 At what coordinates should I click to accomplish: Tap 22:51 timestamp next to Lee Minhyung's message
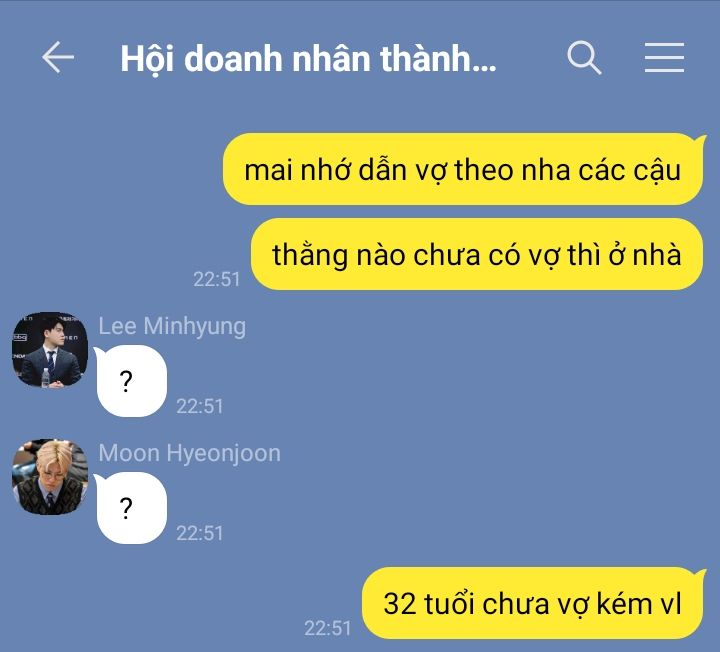click(x=200, y=406)
